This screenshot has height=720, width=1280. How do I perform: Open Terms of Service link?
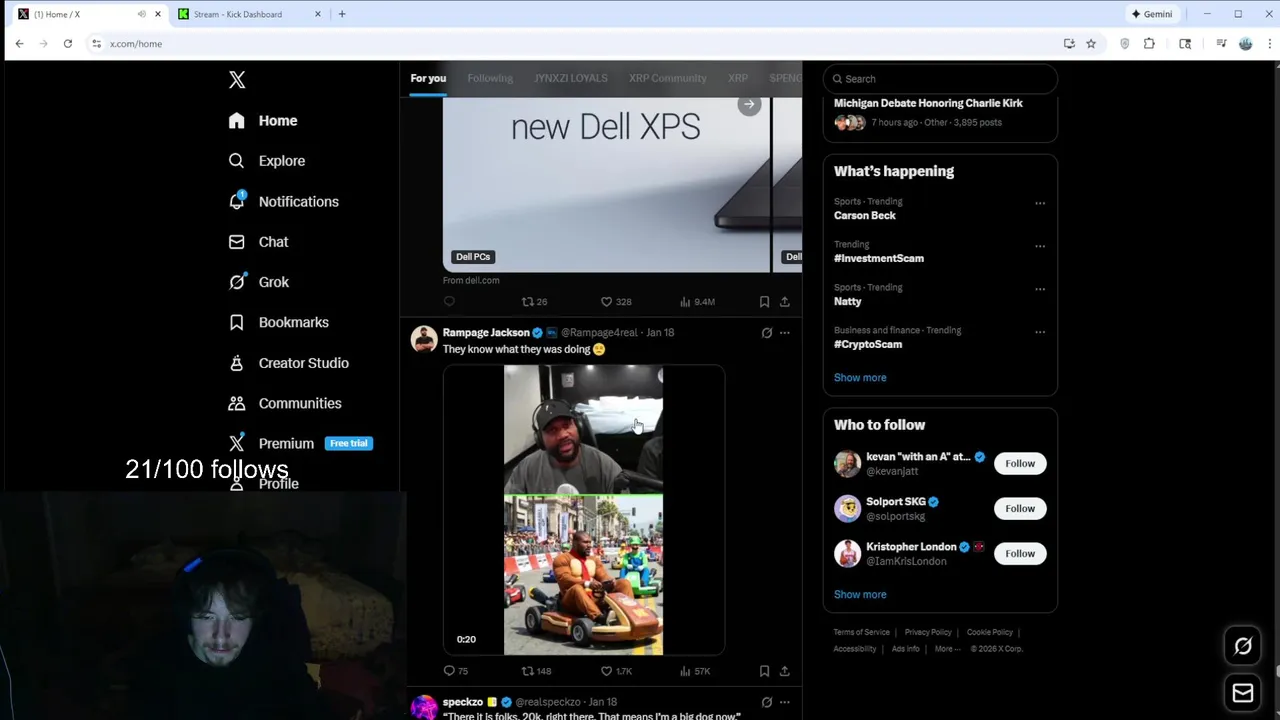(x=862, y=632)
